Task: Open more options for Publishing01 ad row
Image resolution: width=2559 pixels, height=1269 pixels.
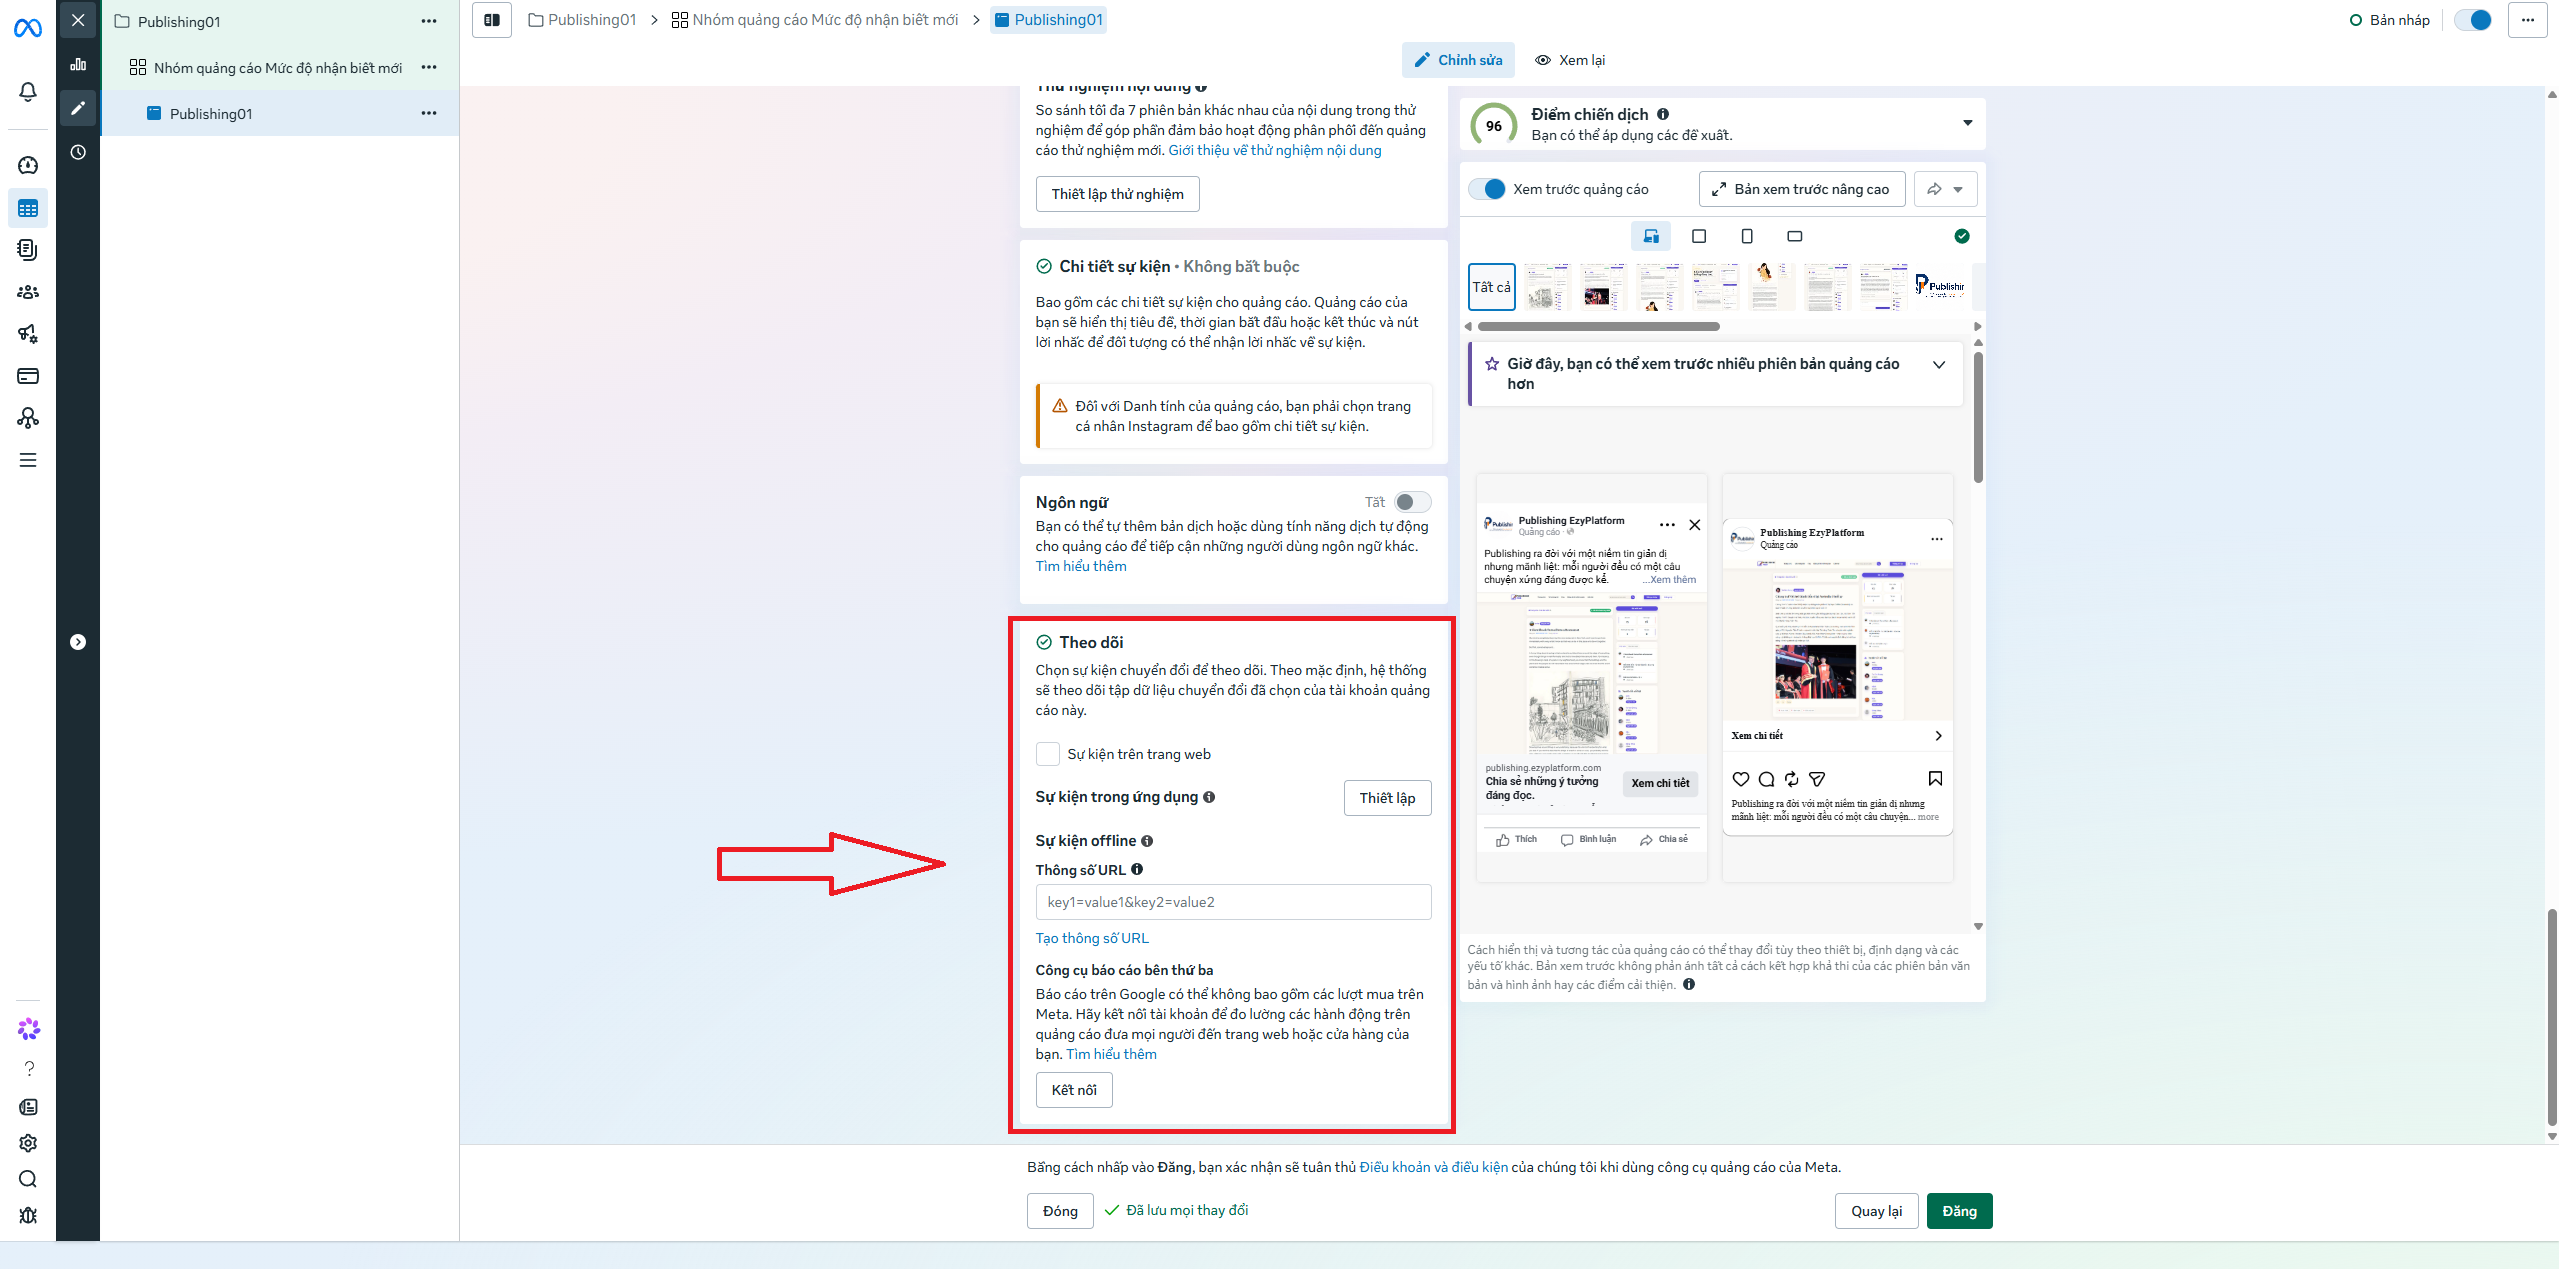Action: click(429, 113)
